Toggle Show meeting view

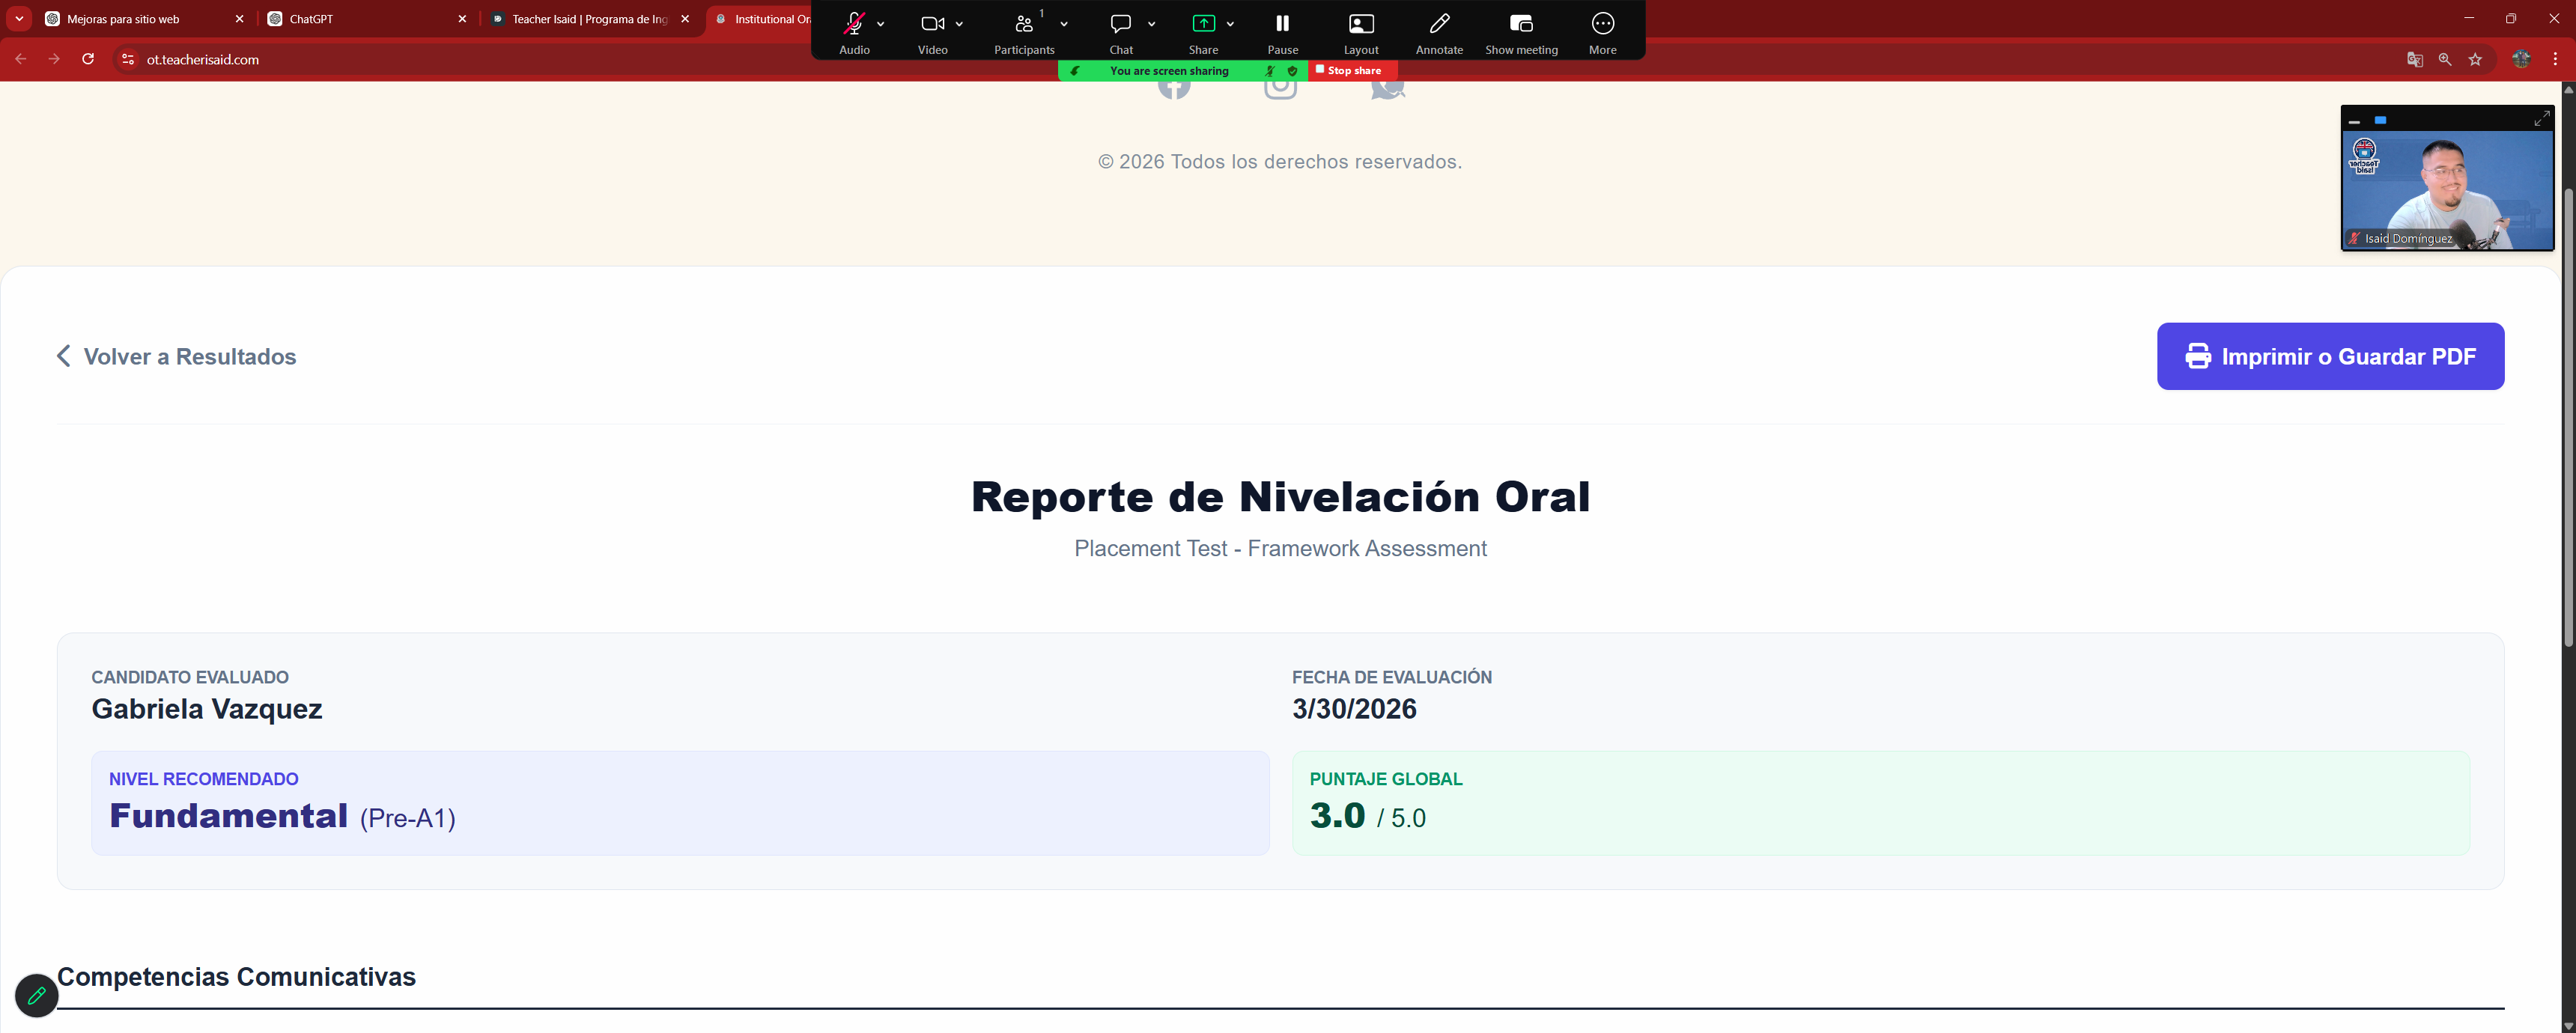[1520, 28]
